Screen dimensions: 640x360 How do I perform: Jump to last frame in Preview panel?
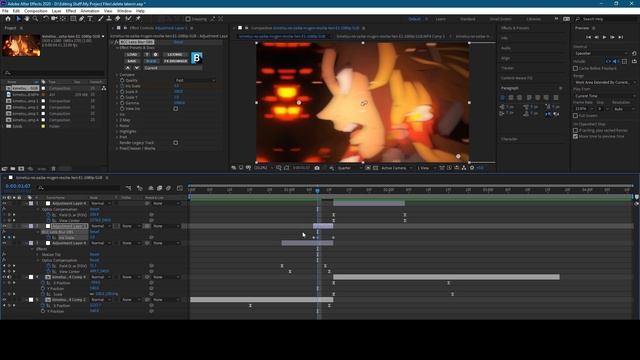pyautogui.click(x=621, y=37)
